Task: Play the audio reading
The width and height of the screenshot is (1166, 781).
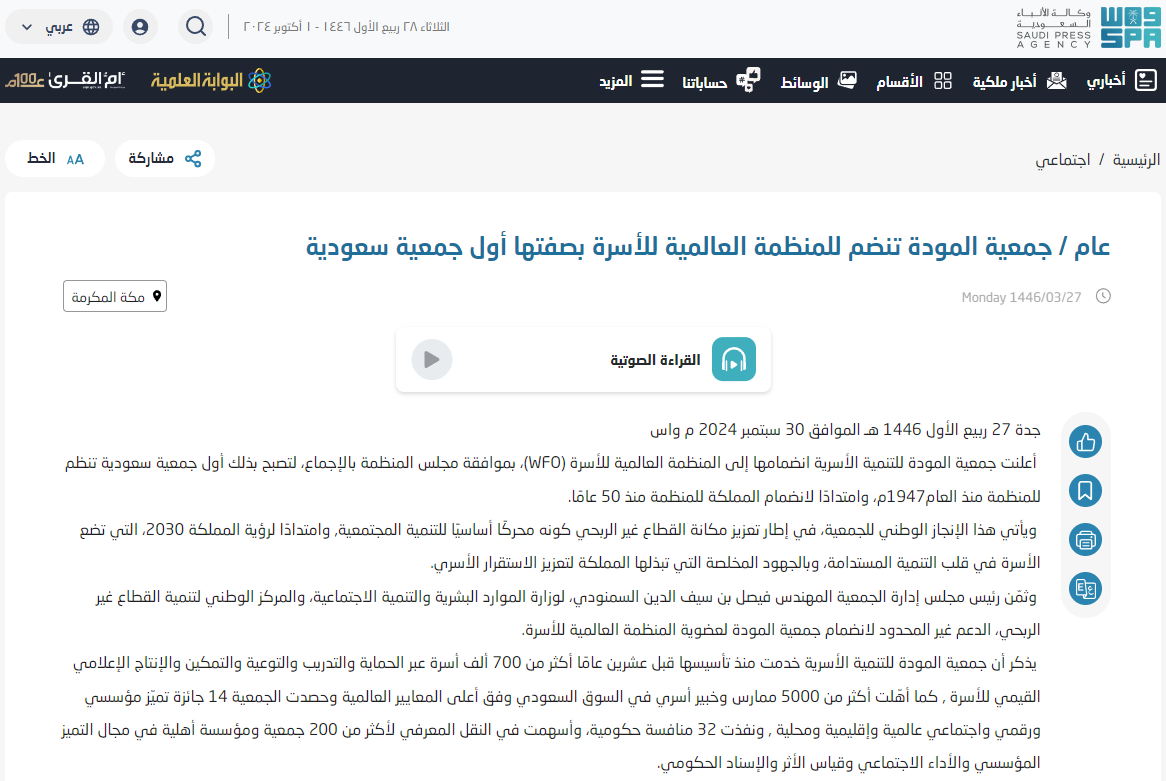Action: (432, 360)
